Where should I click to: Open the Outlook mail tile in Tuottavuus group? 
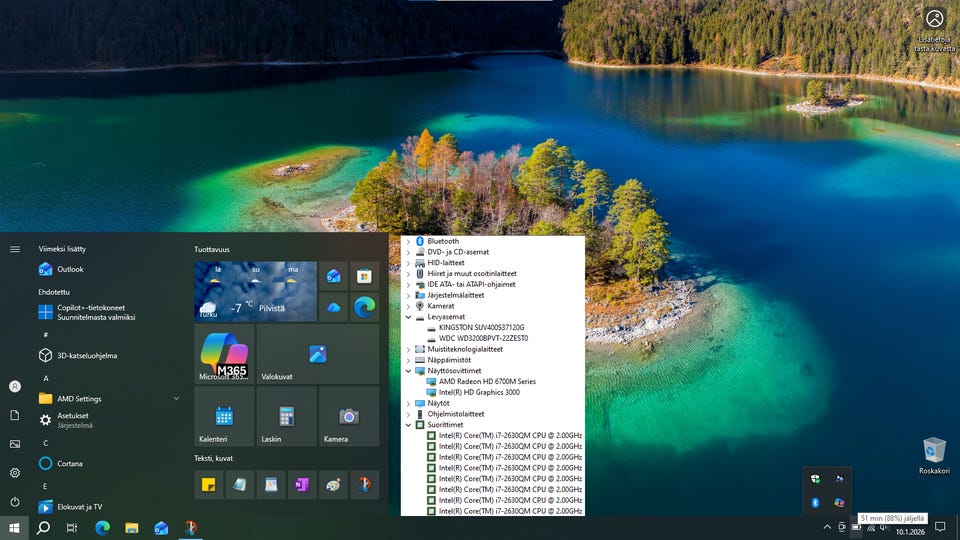(x=333, y=276)
